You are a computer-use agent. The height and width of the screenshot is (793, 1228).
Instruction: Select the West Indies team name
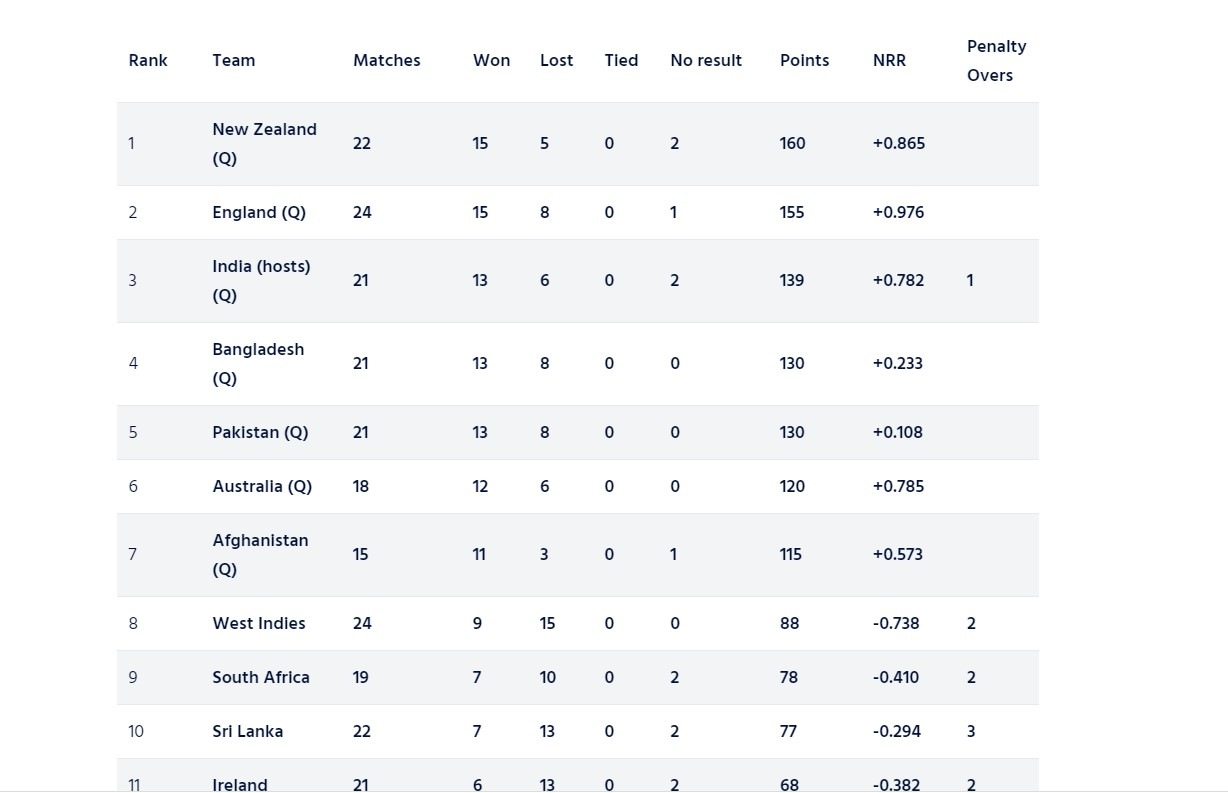259,624
